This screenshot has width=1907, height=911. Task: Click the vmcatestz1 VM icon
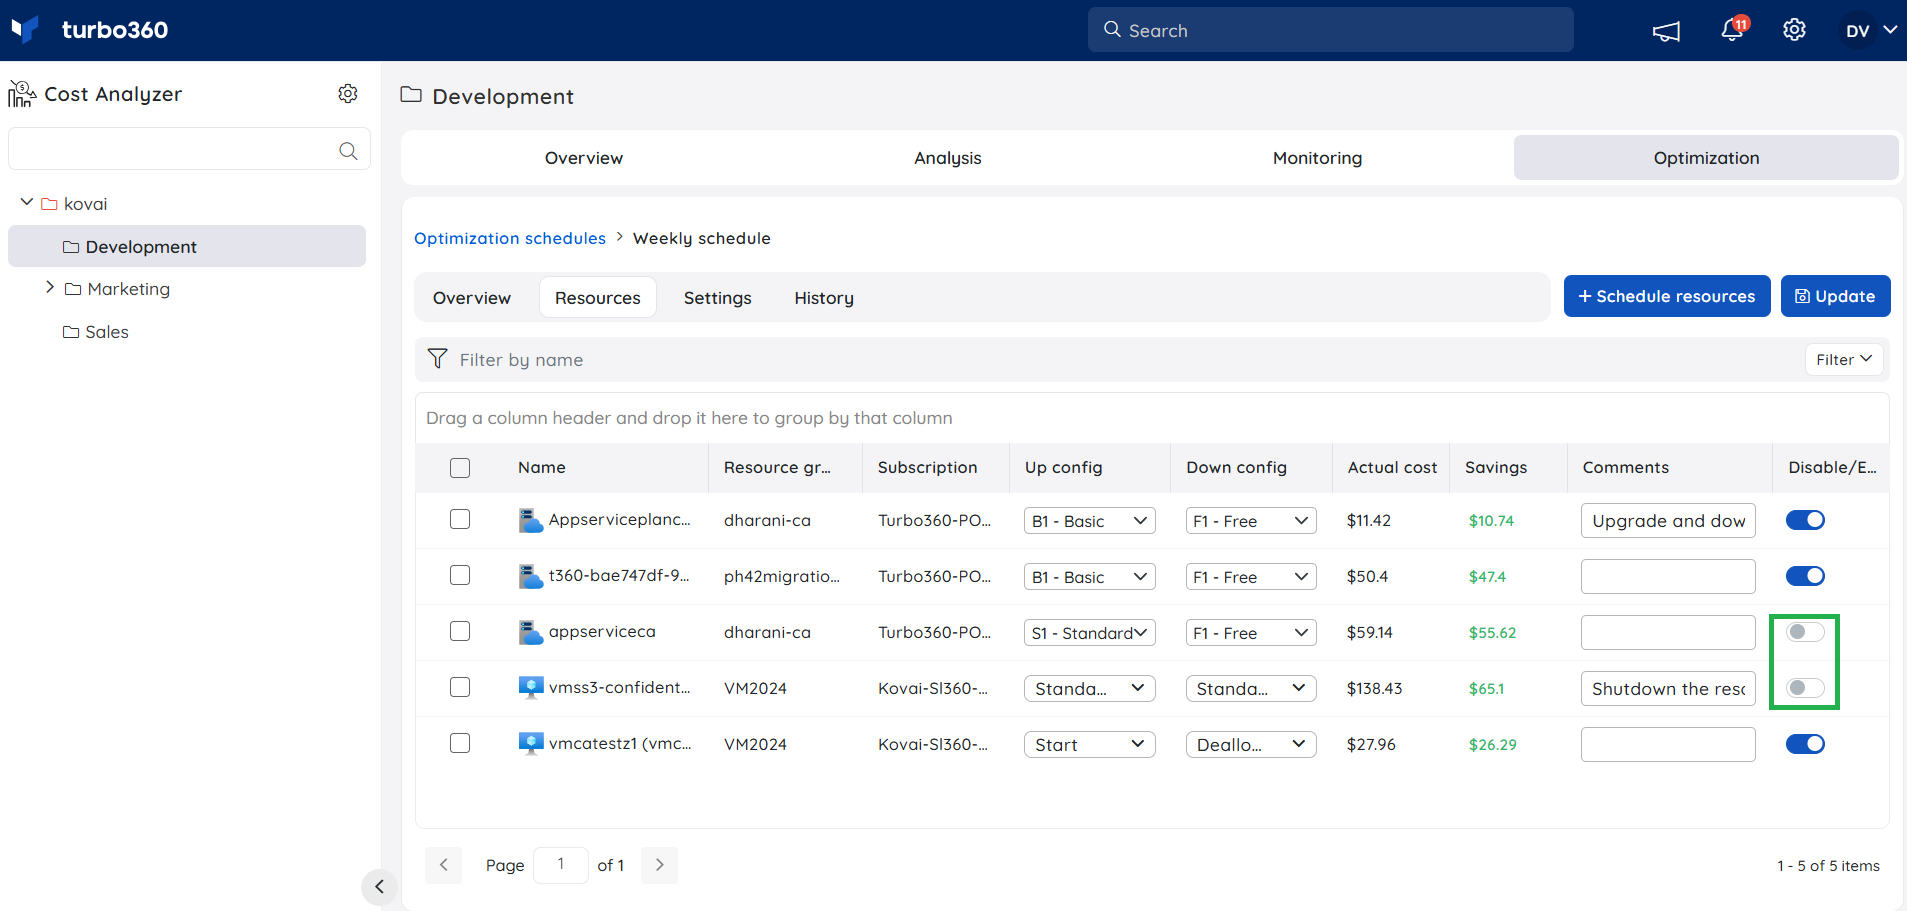coord(531,743)
